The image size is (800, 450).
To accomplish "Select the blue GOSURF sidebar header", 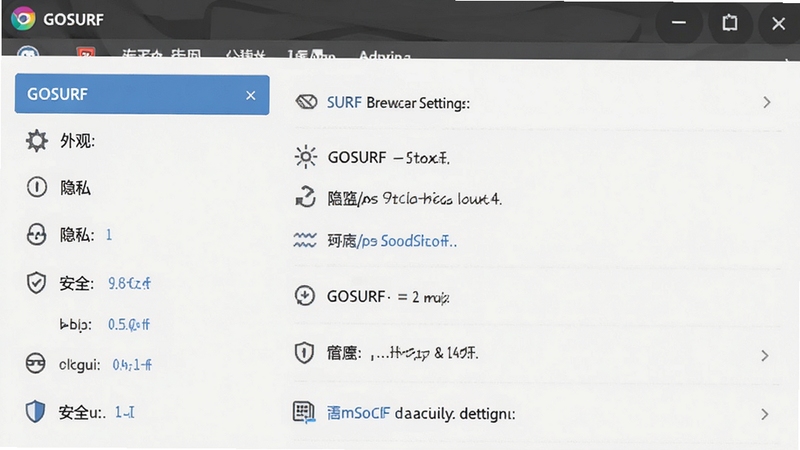I will [142, 94].
